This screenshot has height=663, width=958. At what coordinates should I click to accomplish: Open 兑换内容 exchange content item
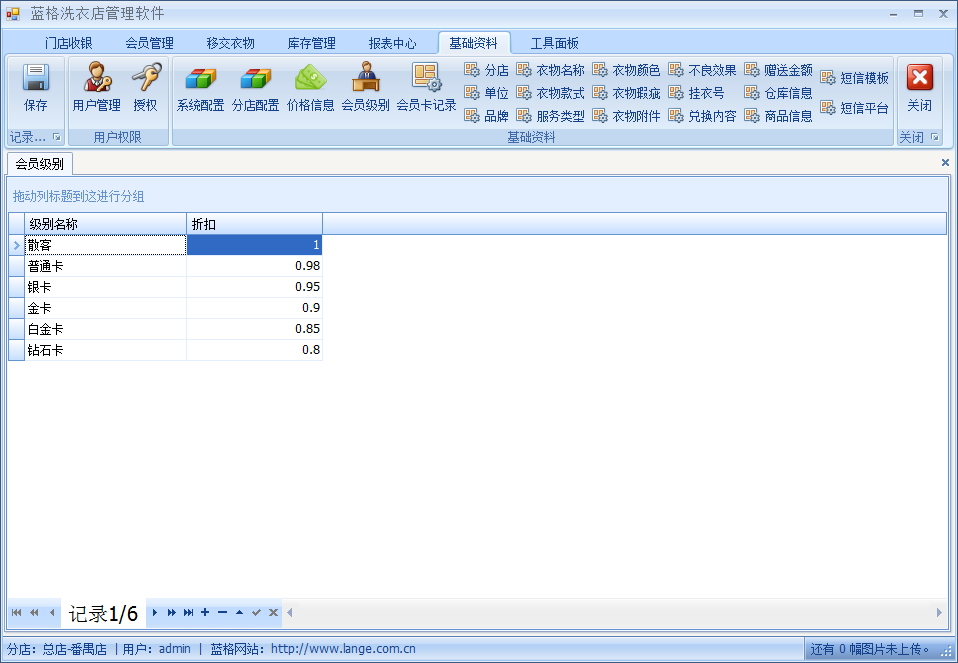(702, 115)
